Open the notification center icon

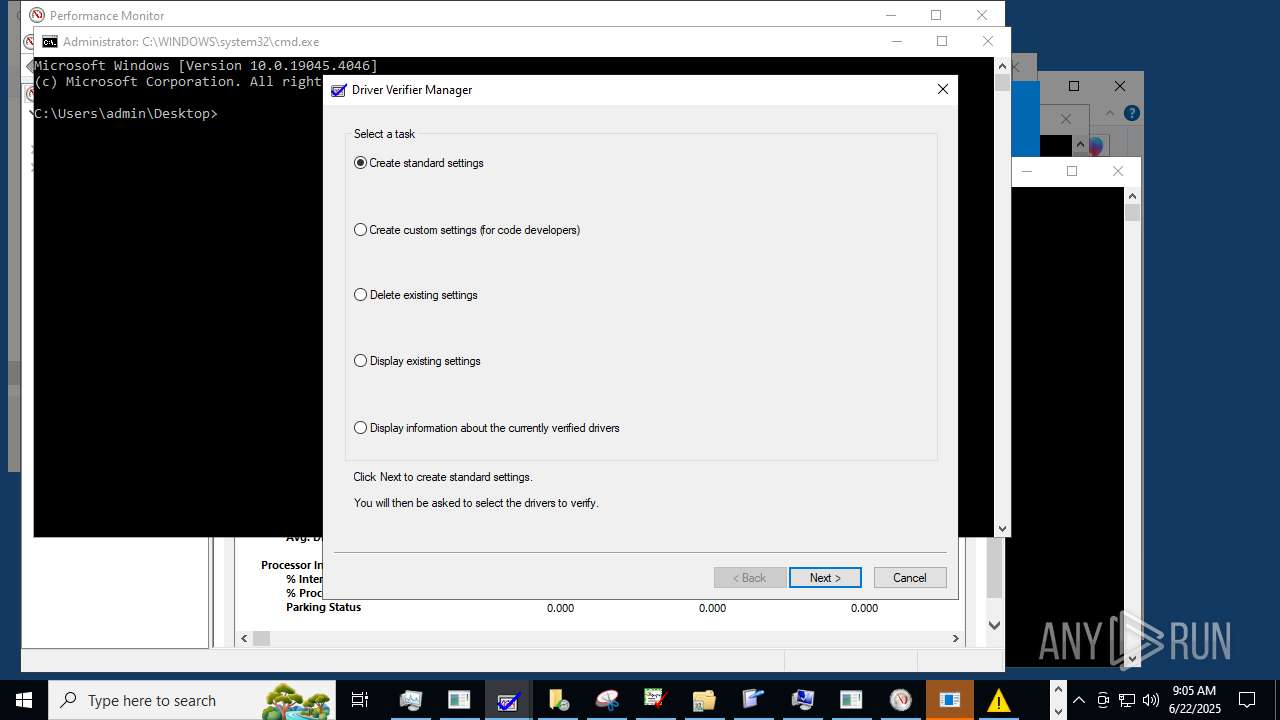[1247, 700]
